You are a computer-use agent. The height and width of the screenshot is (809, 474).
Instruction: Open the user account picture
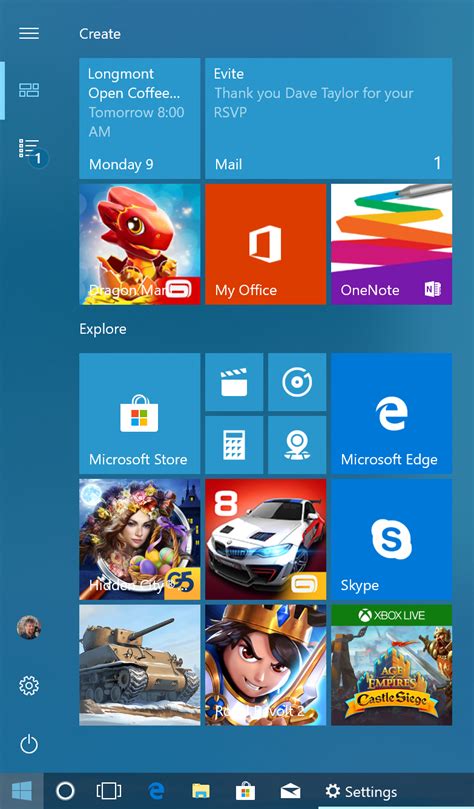click(28, 627)
